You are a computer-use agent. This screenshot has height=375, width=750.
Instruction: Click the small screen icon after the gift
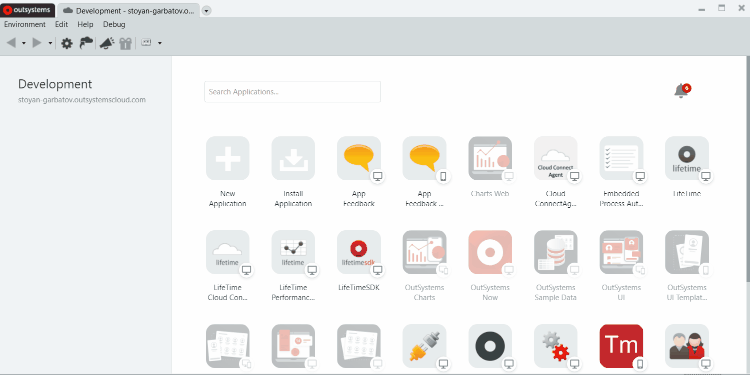tap(146, 43)
